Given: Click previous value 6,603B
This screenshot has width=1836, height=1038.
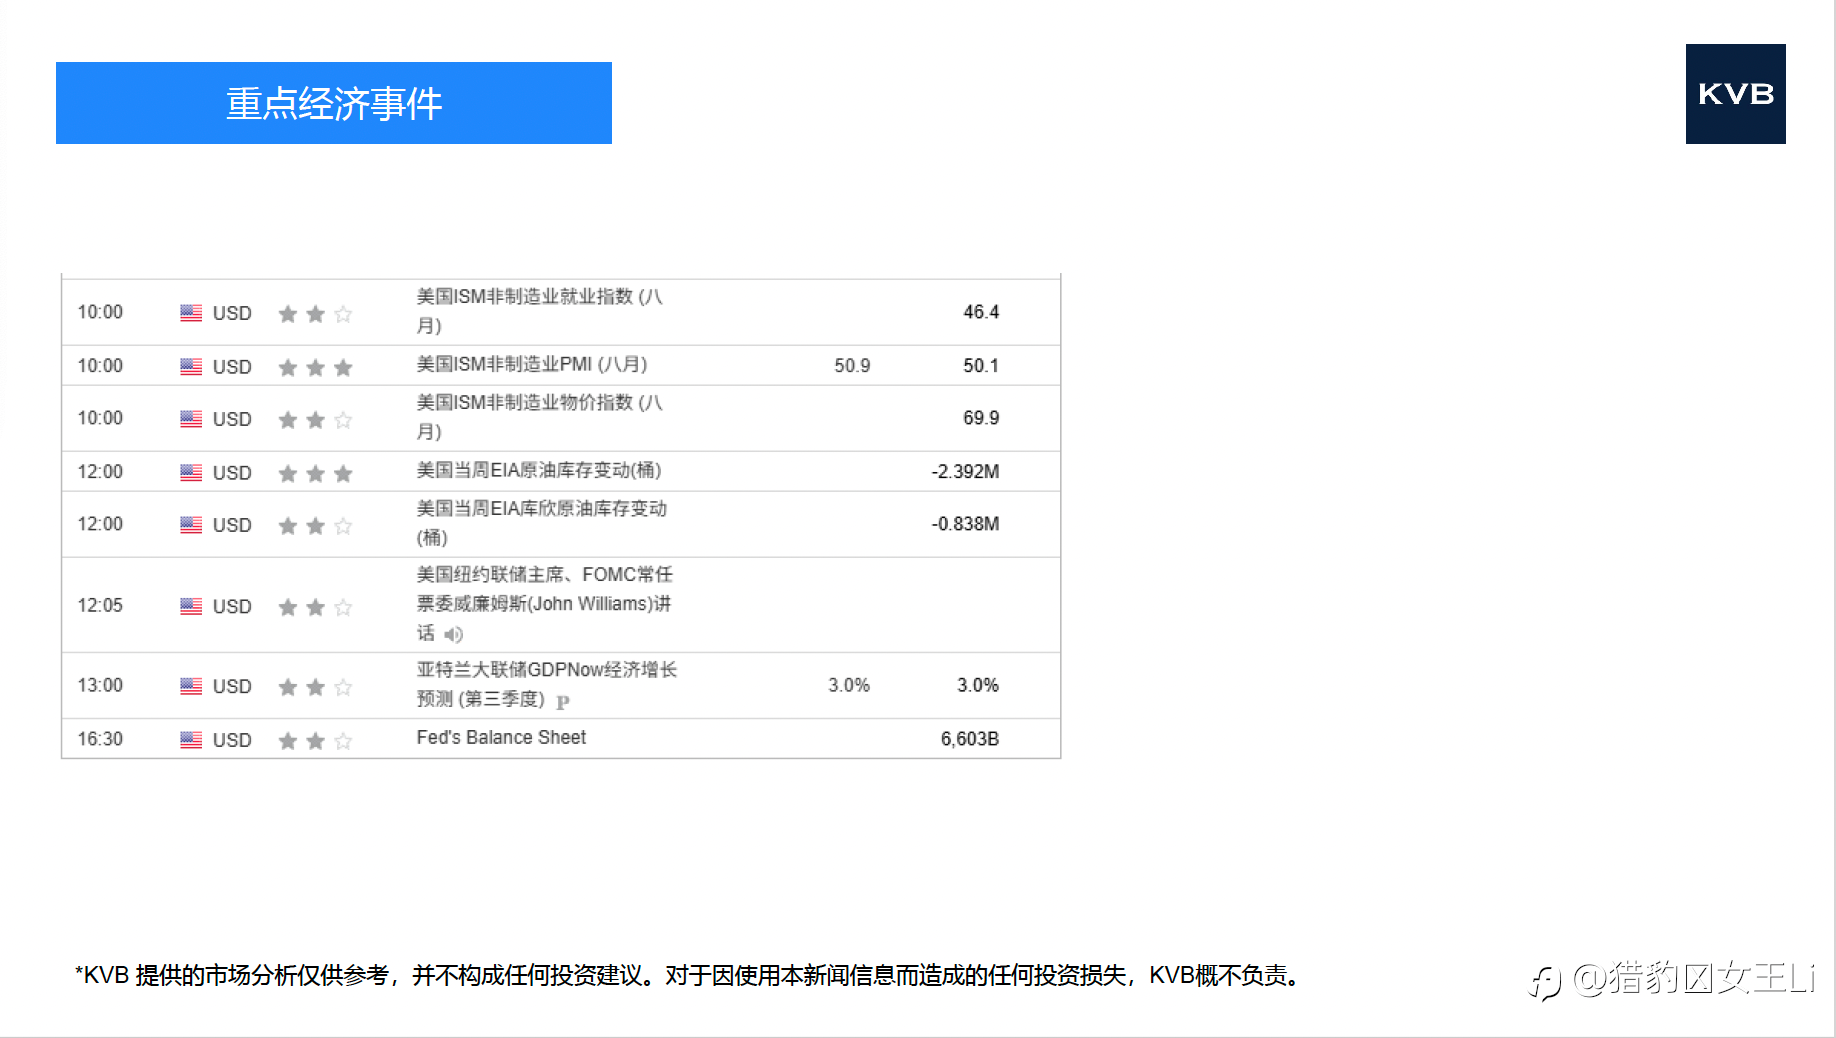Looking at the screenshot, I should pos(970,739).
